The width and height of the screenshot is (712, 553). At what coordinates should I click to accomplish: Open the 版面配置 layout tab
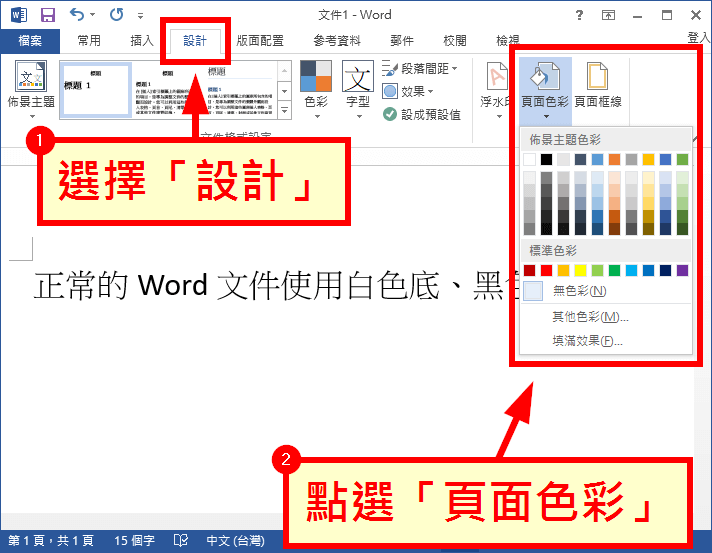259,41
